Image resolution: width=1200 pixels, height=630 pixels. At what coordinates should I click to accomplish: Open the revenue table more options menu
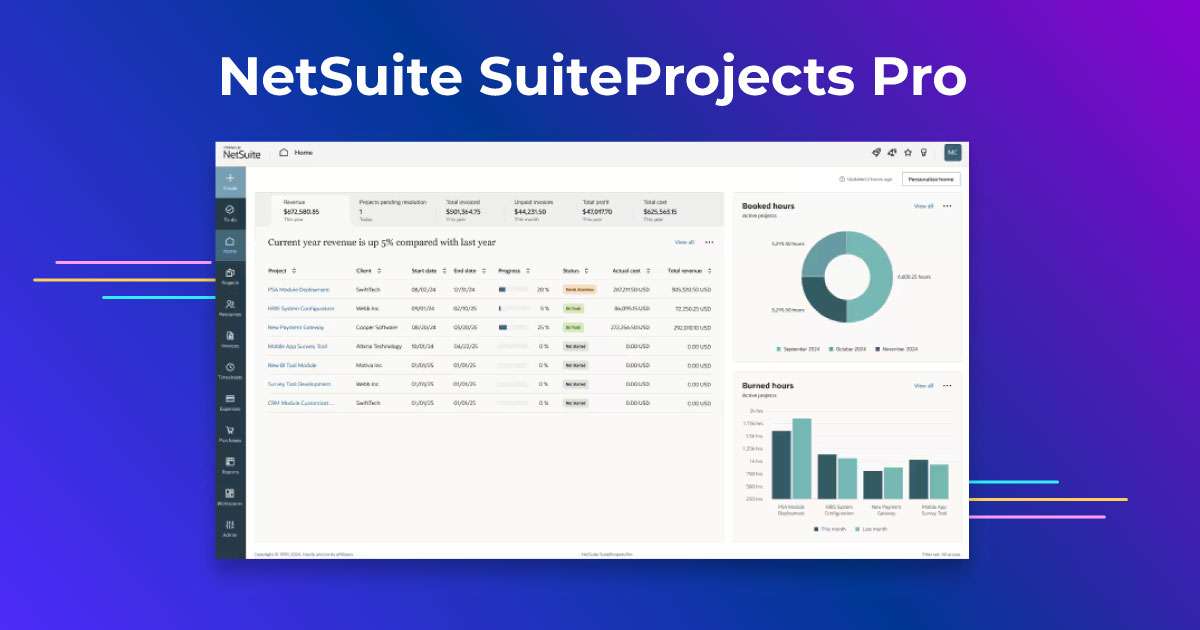point(709,242)
